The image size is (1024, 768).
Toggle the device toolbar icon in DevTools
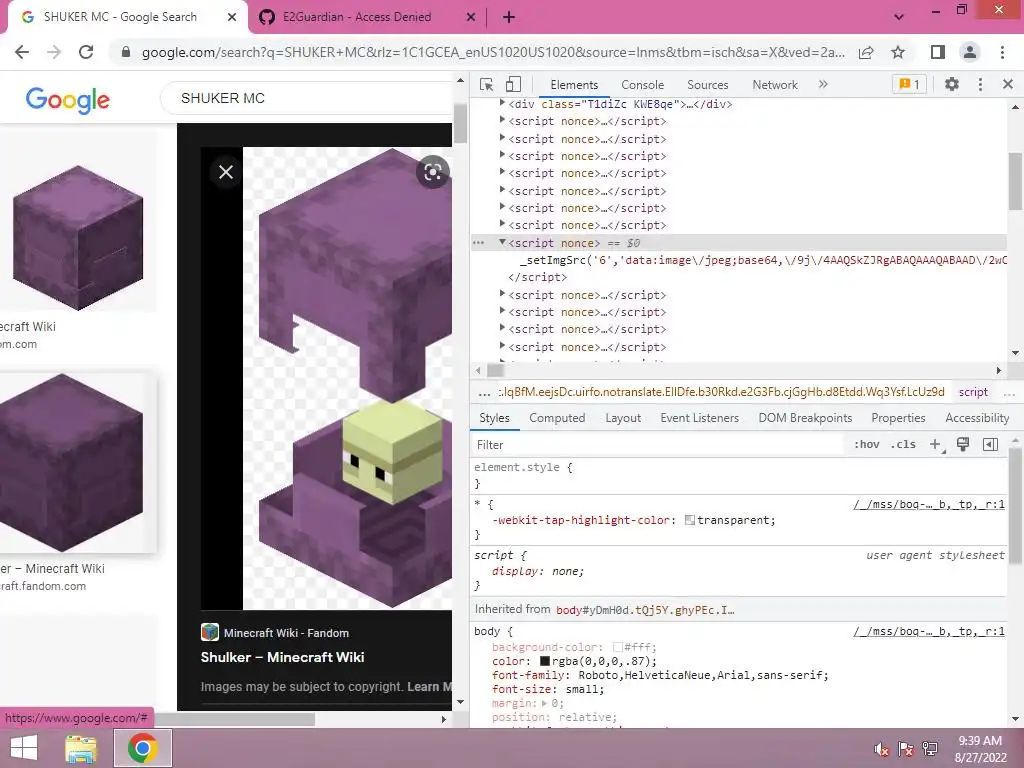513,84
